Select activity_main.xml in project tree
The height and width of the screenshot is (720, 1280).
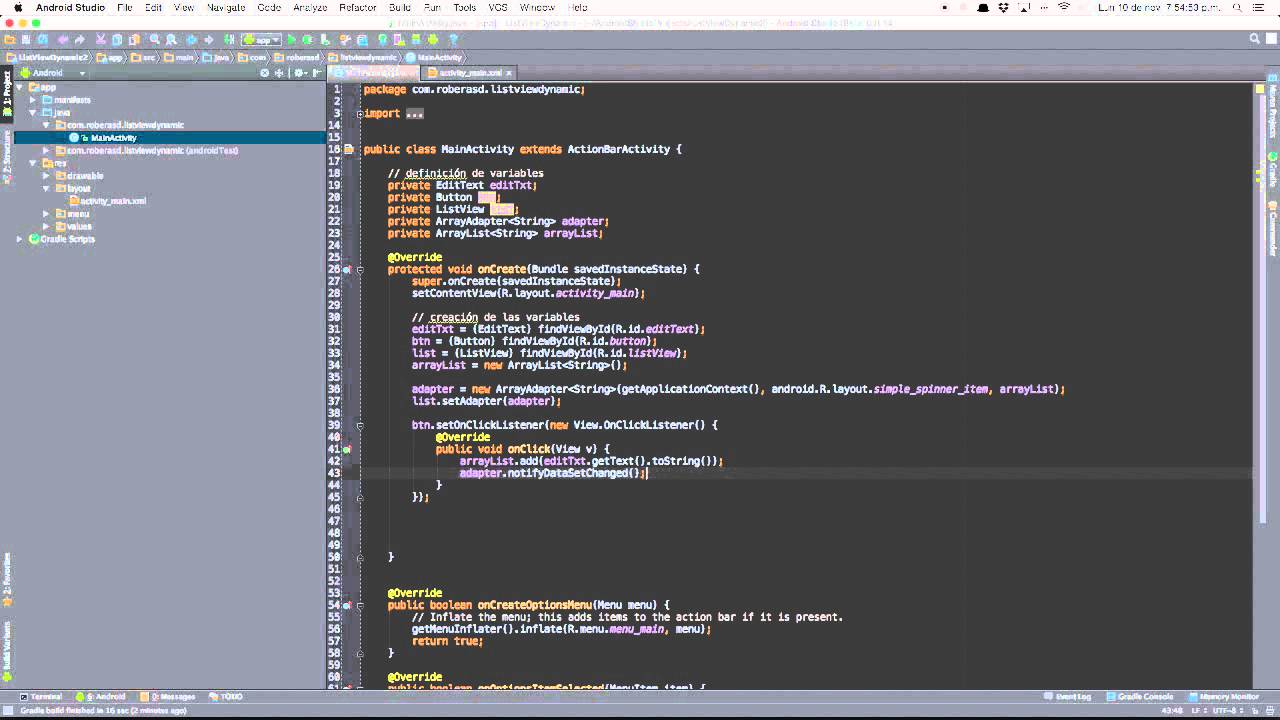pos(113,201)
